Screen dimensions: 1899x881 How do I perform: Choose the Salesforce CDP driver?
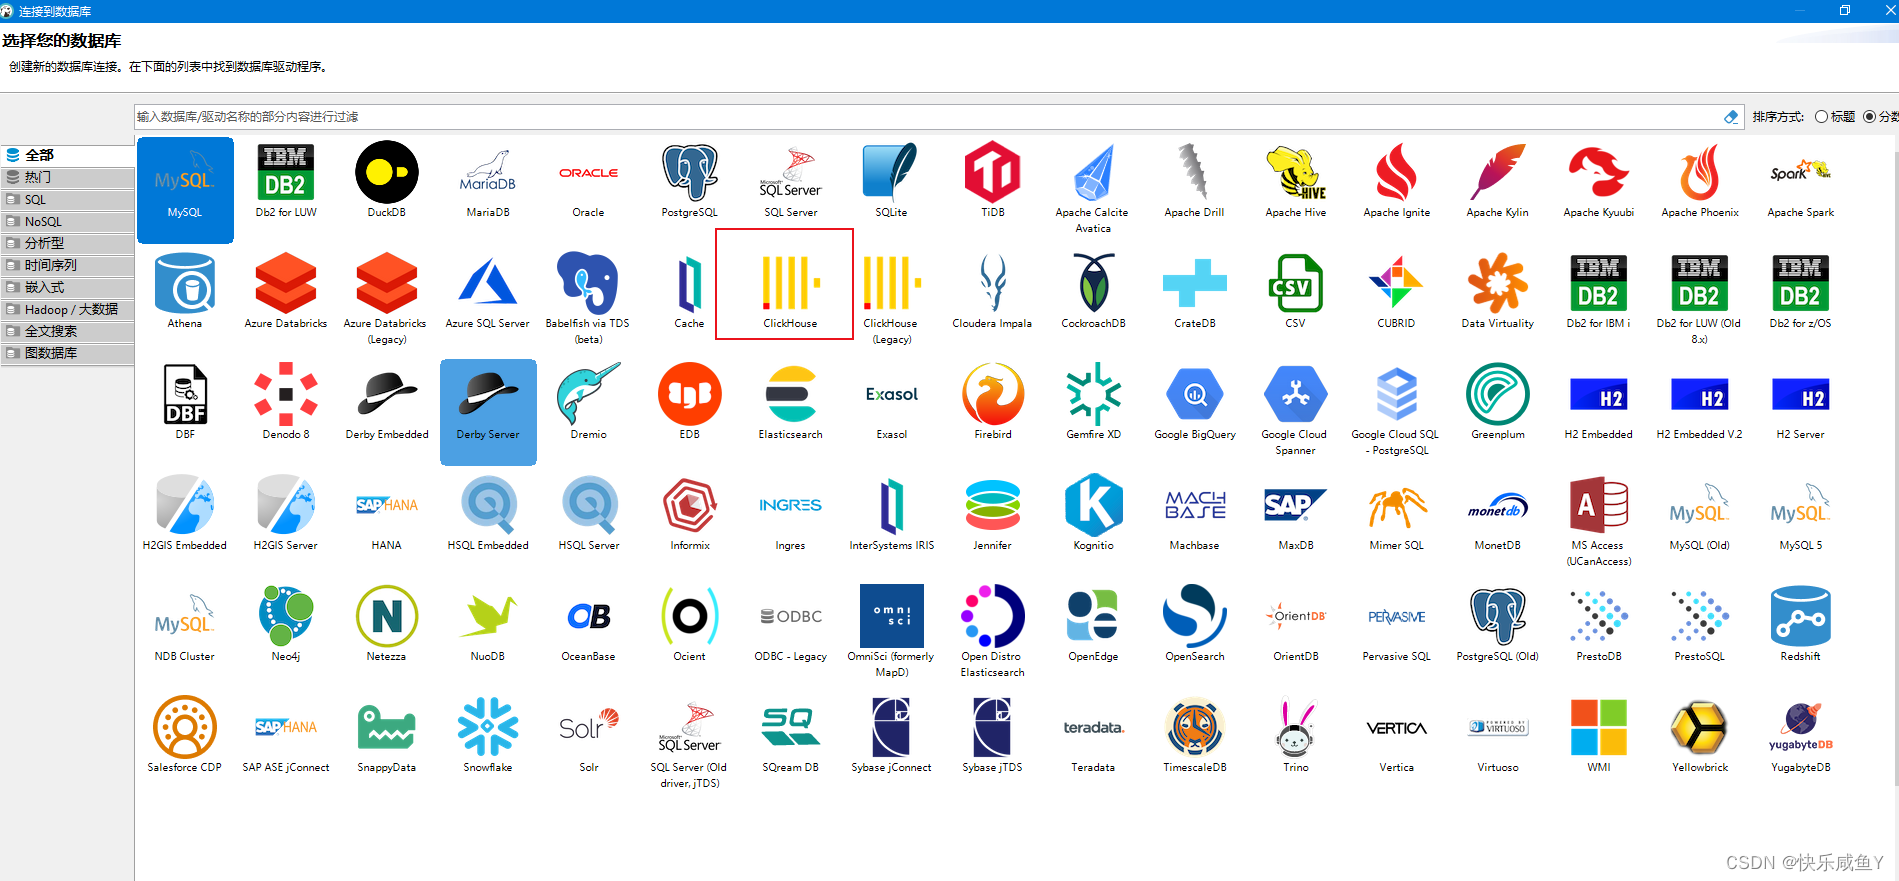(185, 736)
